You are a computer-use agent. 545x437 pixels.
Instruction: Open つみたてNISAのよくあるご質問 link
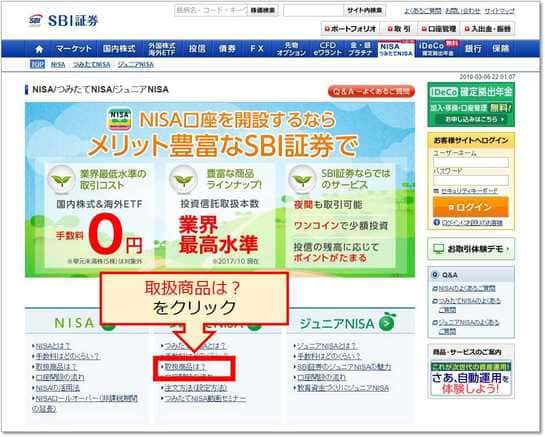[469, 305]
